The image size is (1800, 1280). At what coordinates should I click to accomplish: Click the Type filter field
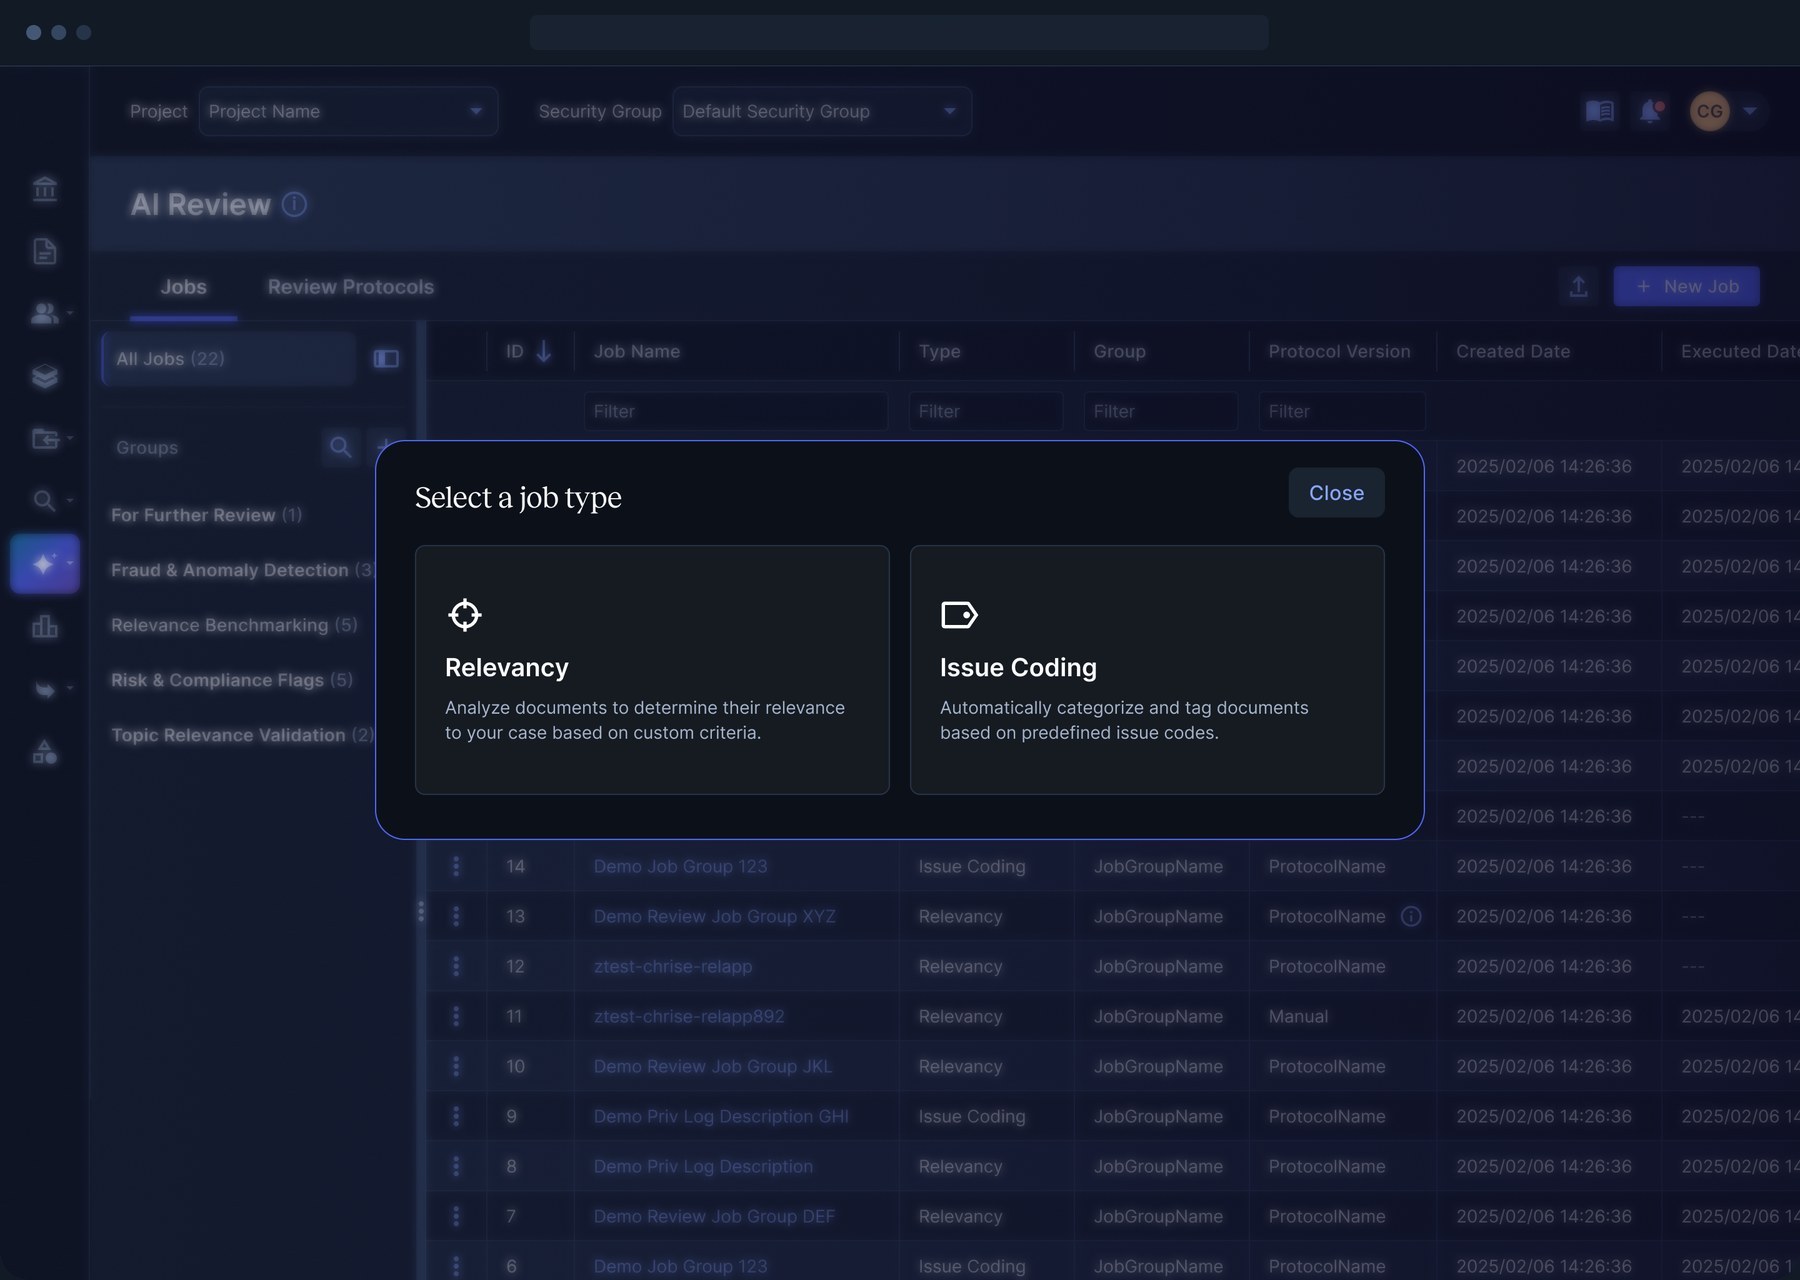985,411
